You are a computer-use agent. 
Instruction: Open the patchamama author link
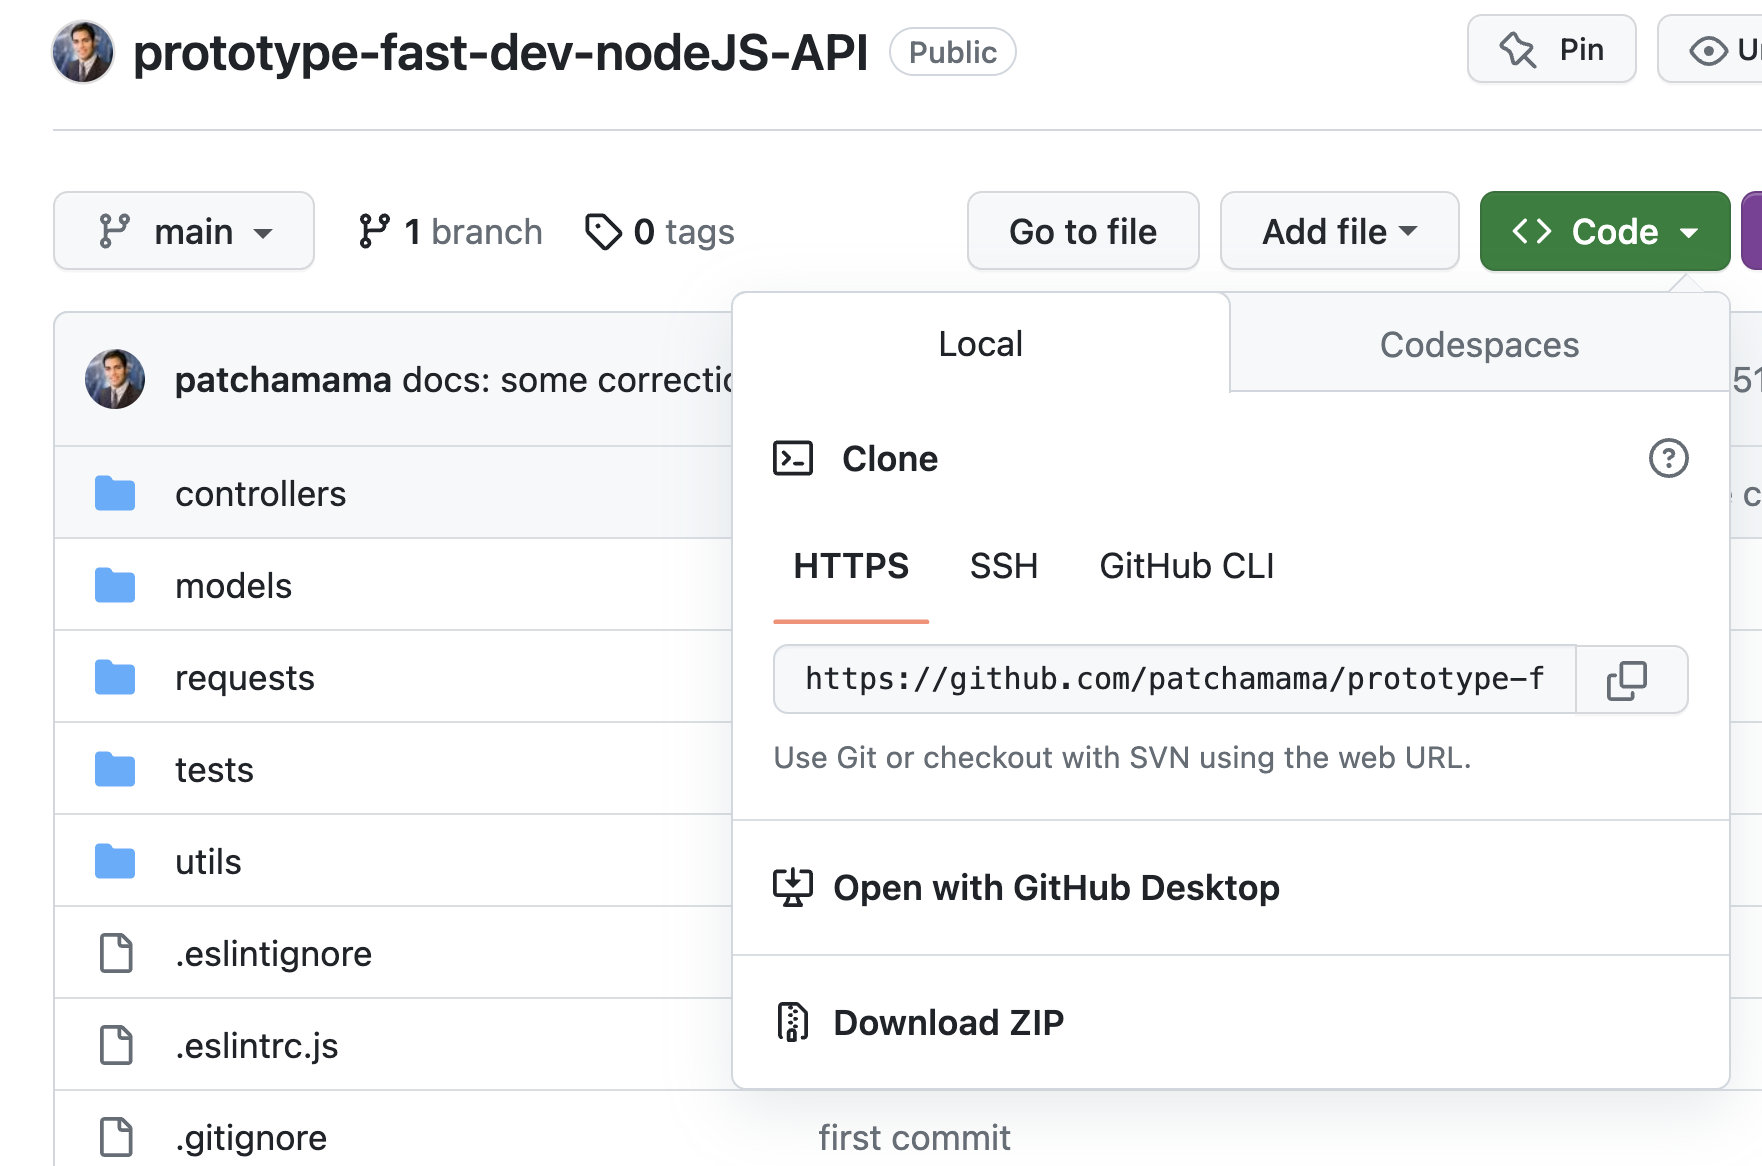pos(283,380)
